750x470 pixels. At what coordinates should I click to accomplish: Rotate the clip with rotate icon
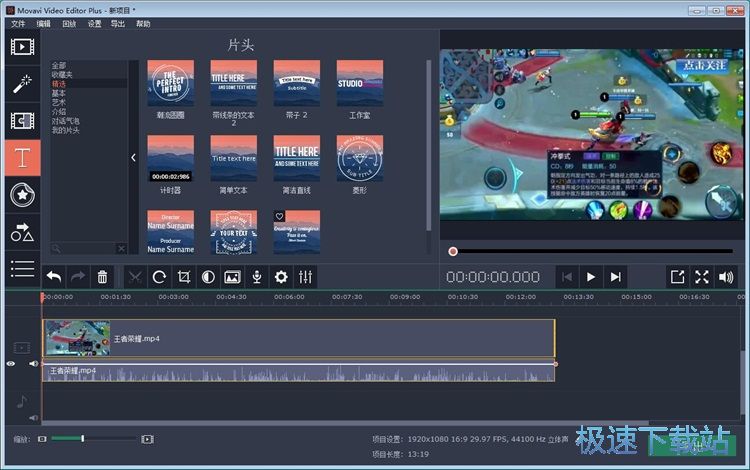pos(159,277)
